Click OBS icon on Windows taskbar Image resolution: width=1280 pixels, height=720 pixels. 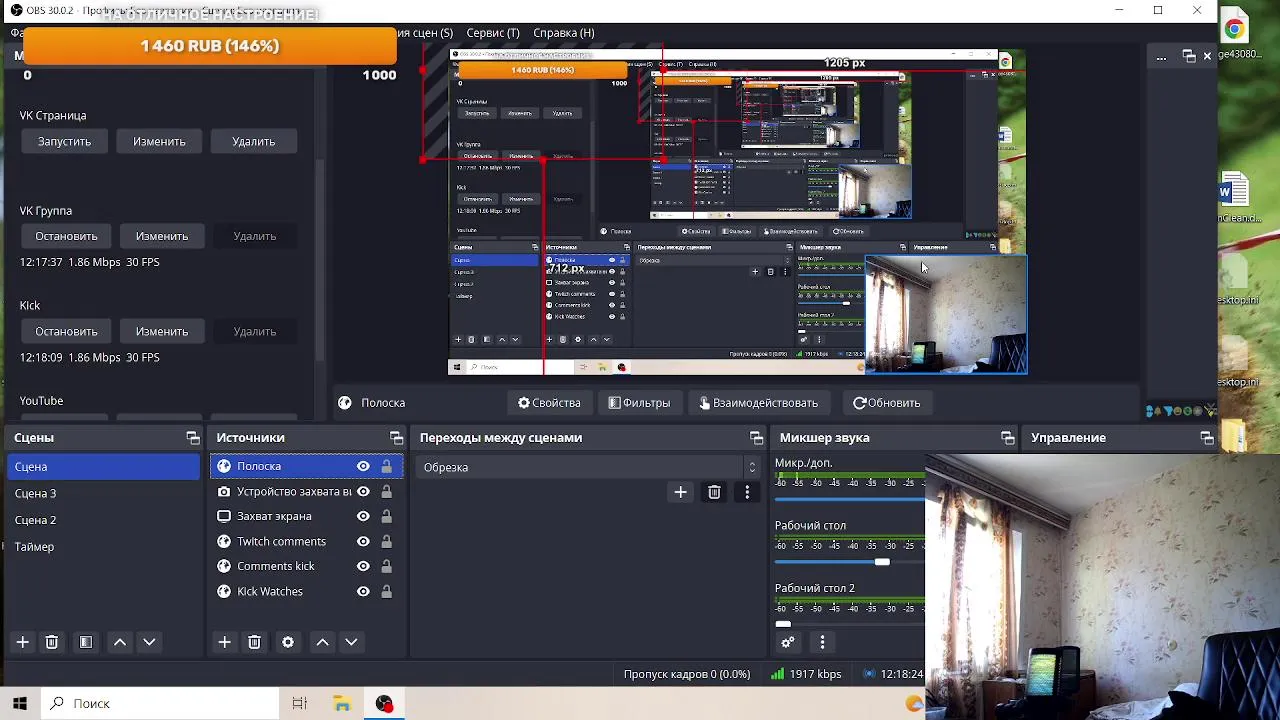[384, 703]
